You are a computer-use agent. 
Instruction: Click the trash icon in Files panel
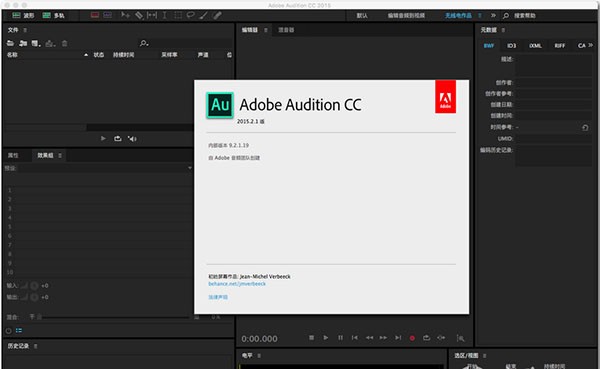point(65,43)
